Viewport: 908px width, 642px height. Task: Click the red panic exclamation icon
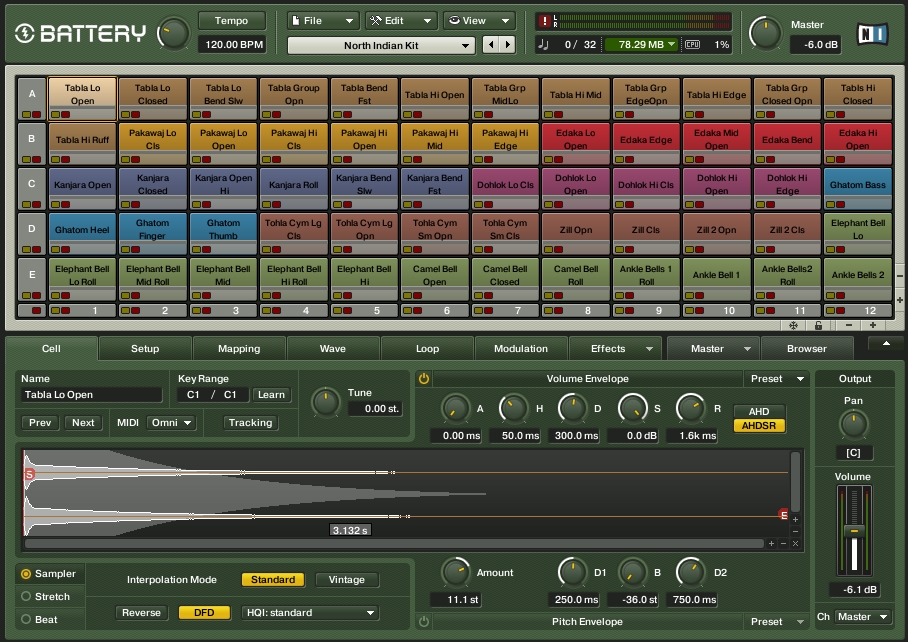click(544, 21)
